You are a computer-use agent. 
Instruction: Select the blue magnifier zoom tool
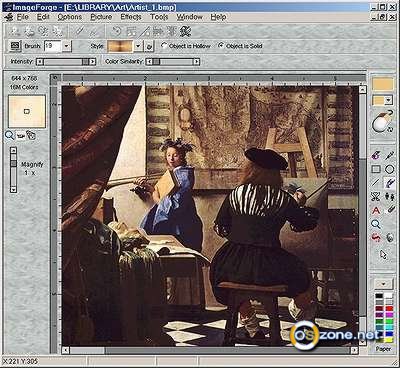click(x=376, y=224)
